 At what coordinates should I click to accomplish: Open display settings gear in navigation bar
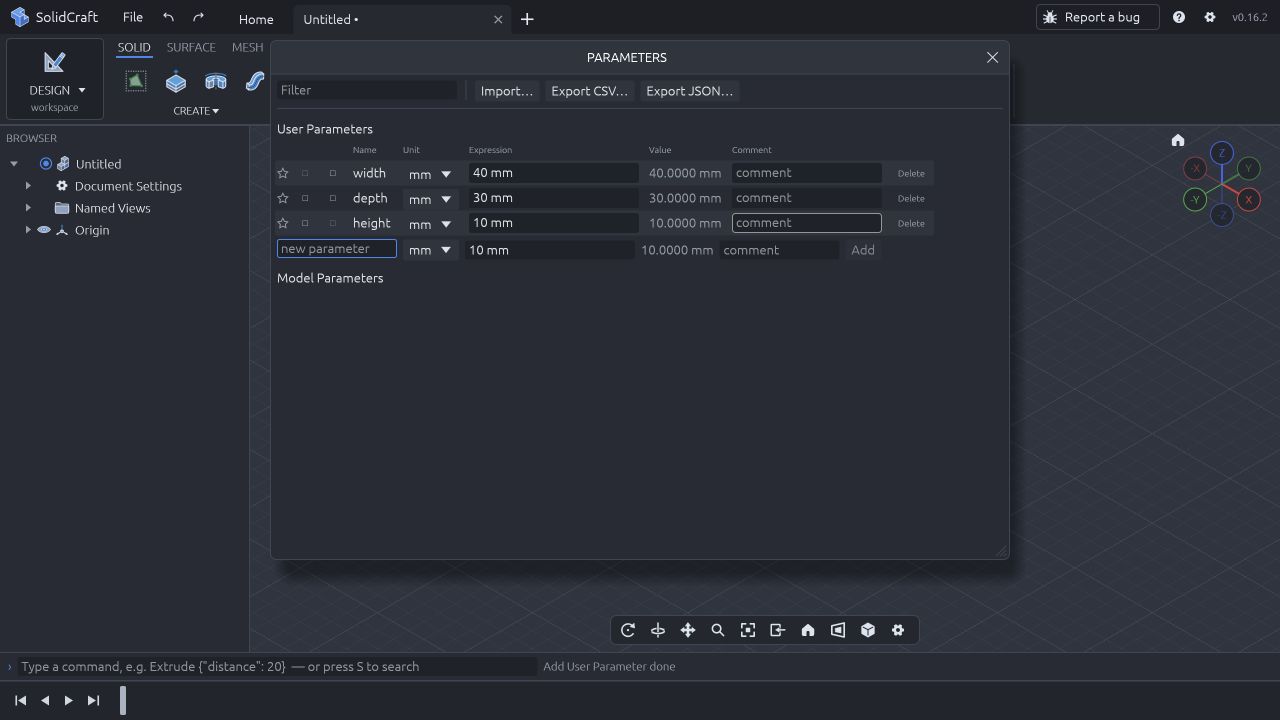(x=898, y=630)
